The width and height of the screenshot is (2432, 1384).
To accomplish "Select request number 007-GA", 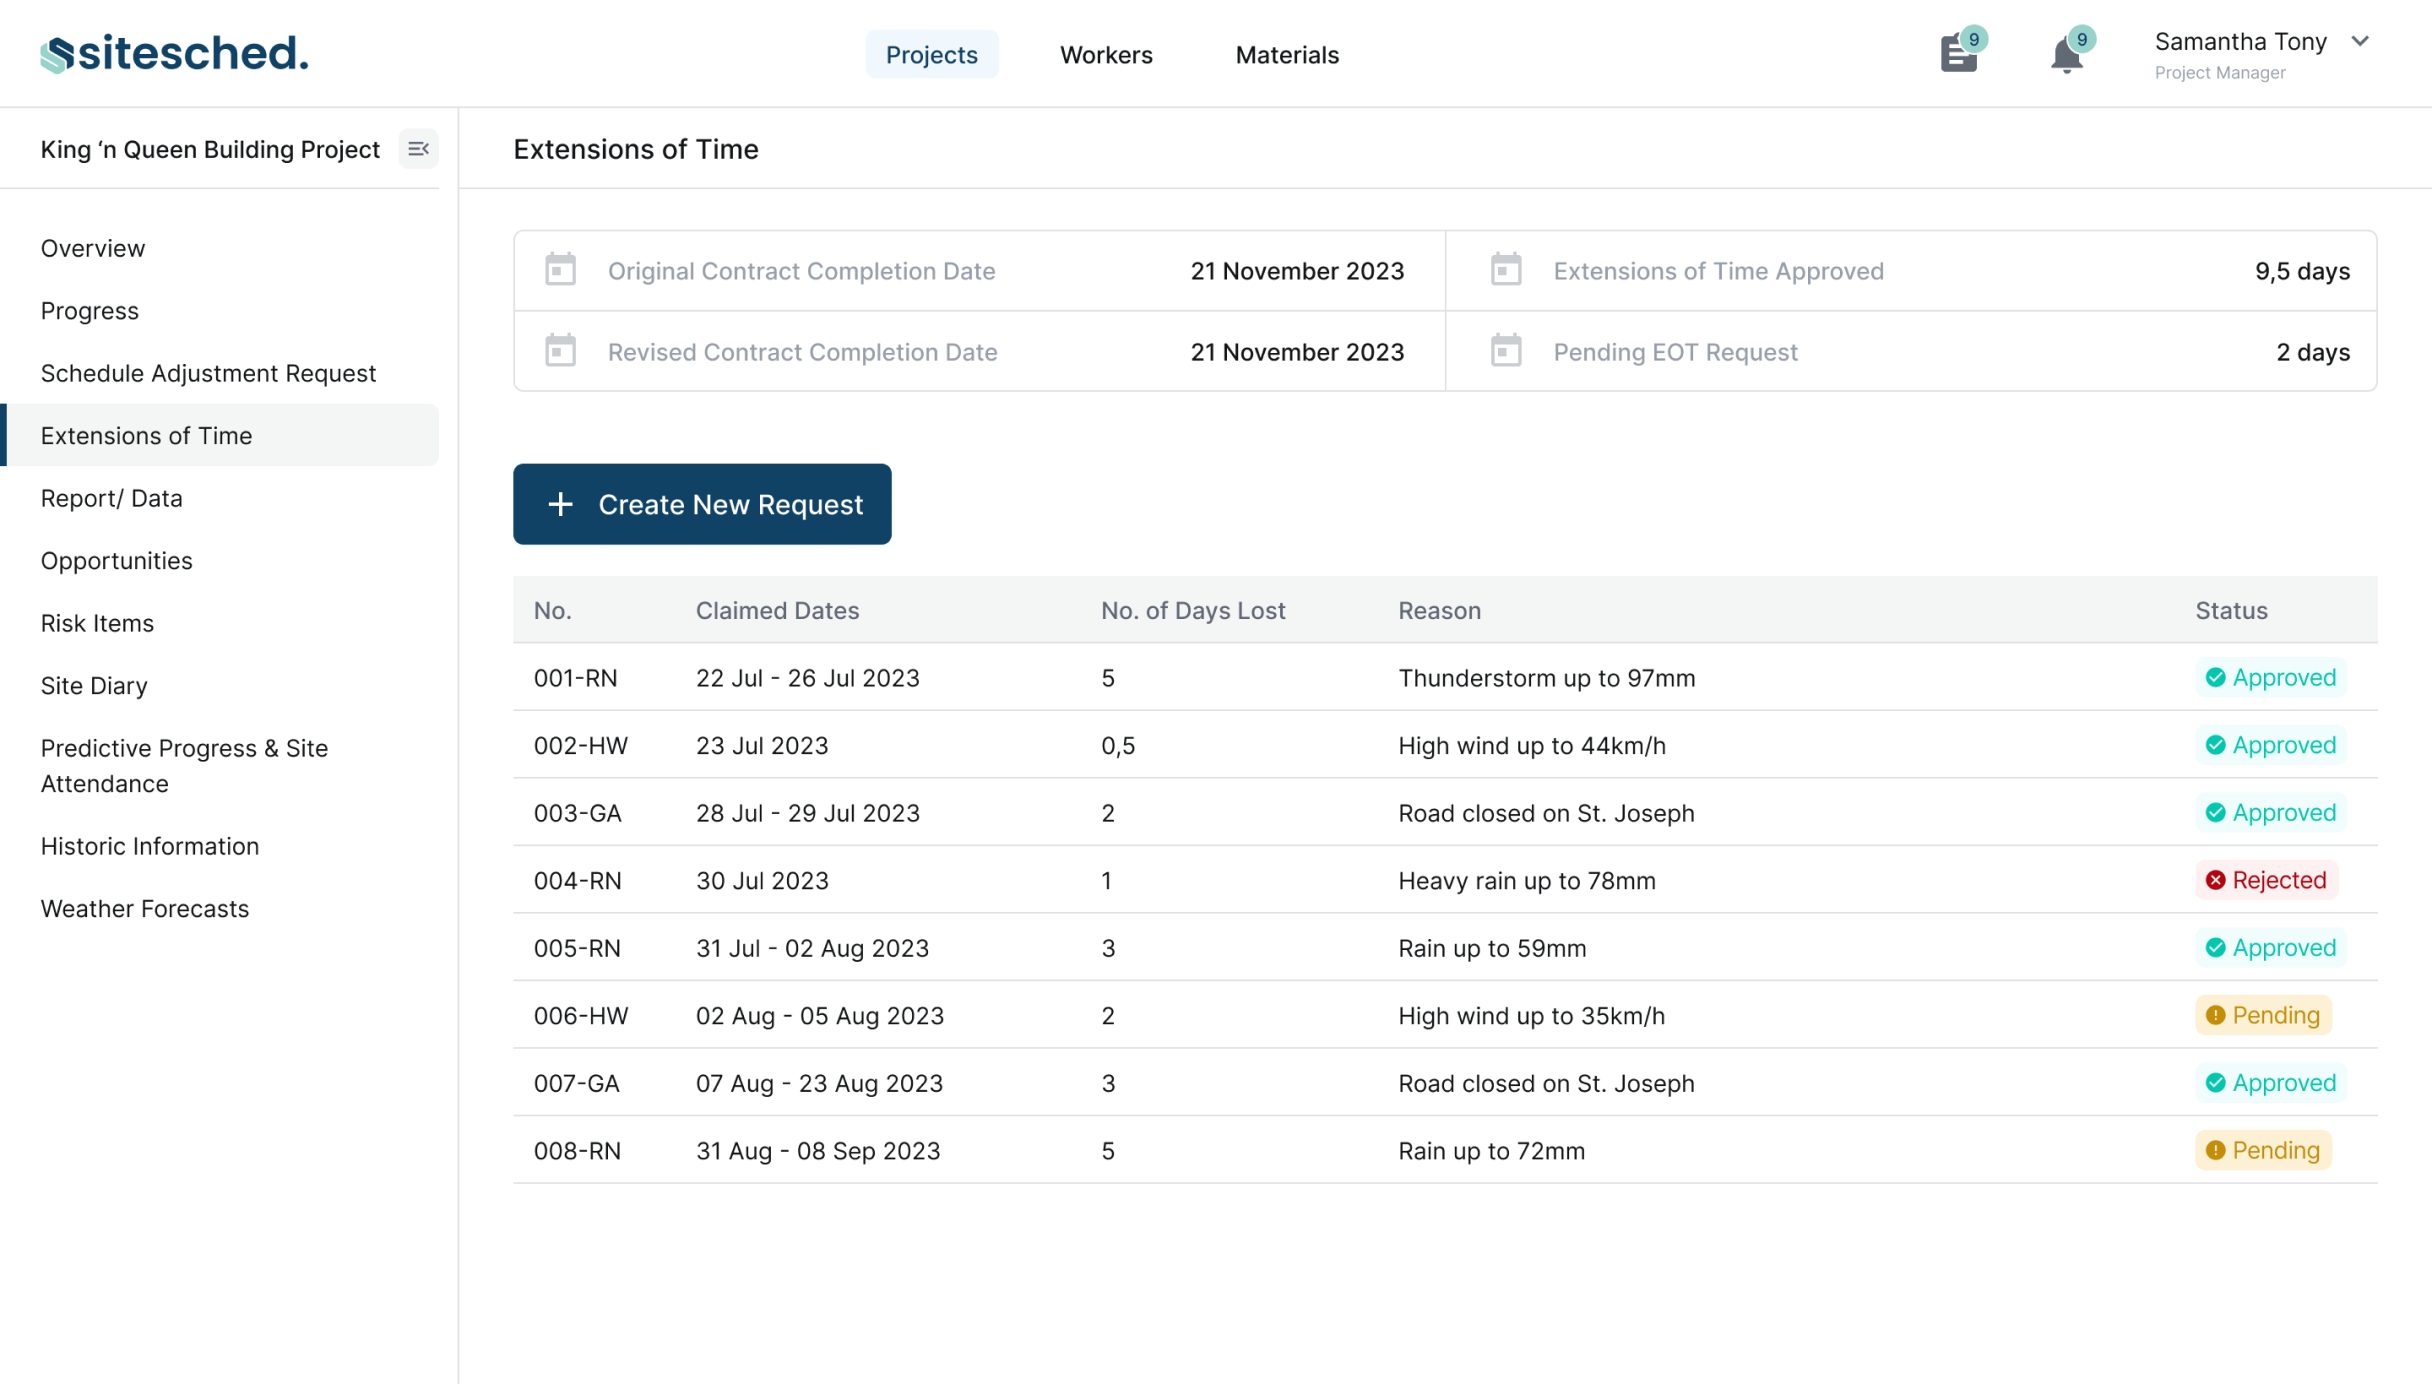I will pos(577,1083).
